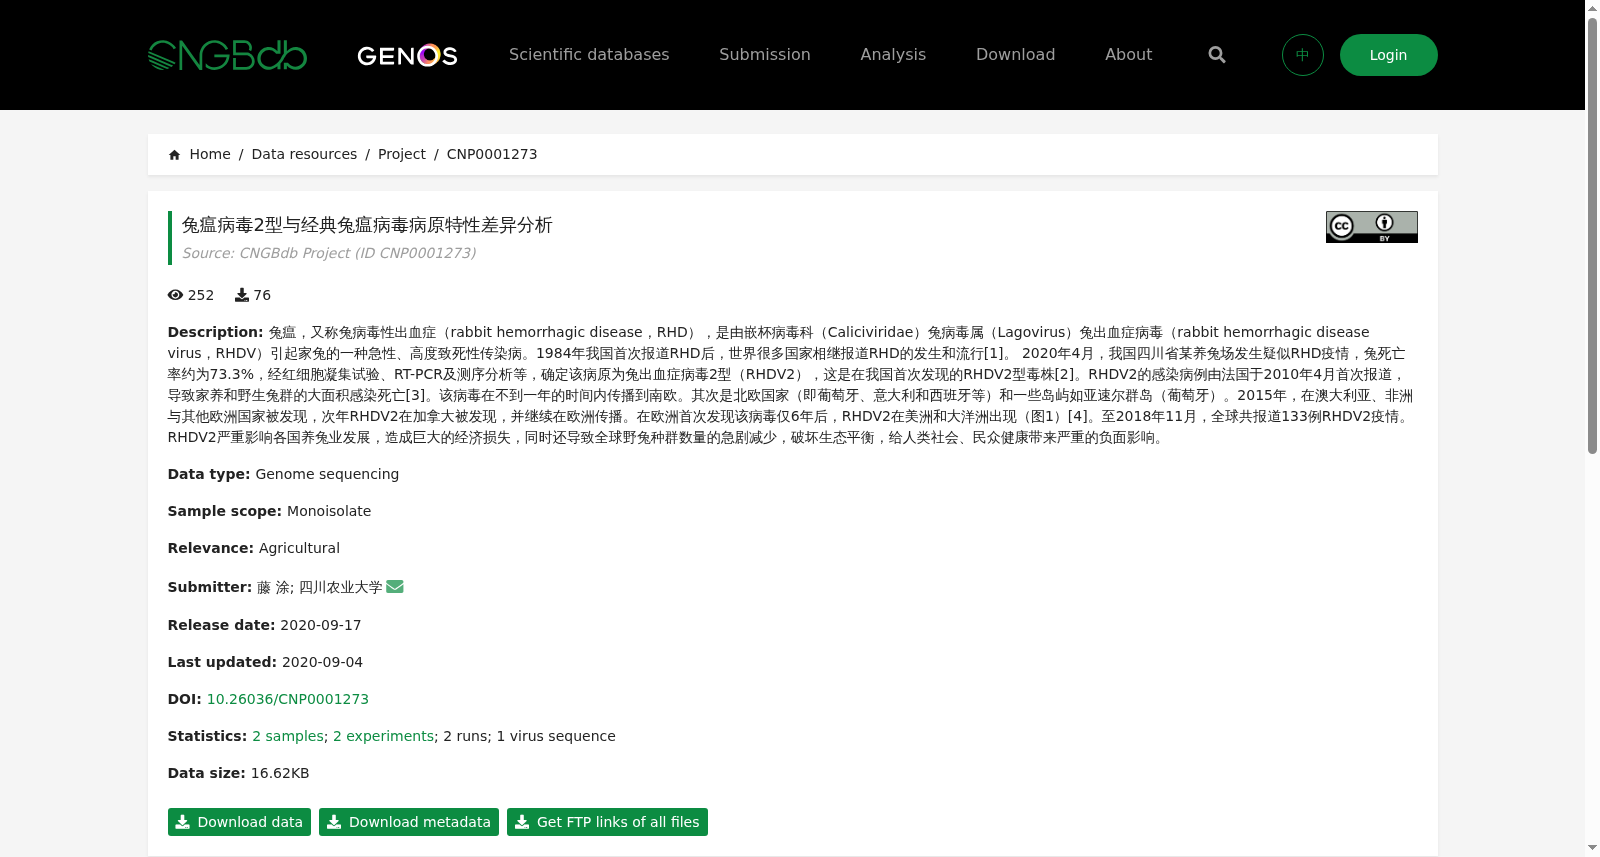Image resolution: width=1600 pixels, height=857 pixels.
Task: Click '1 virus sequence' statistics text
Action: click(x=556, y=736)
